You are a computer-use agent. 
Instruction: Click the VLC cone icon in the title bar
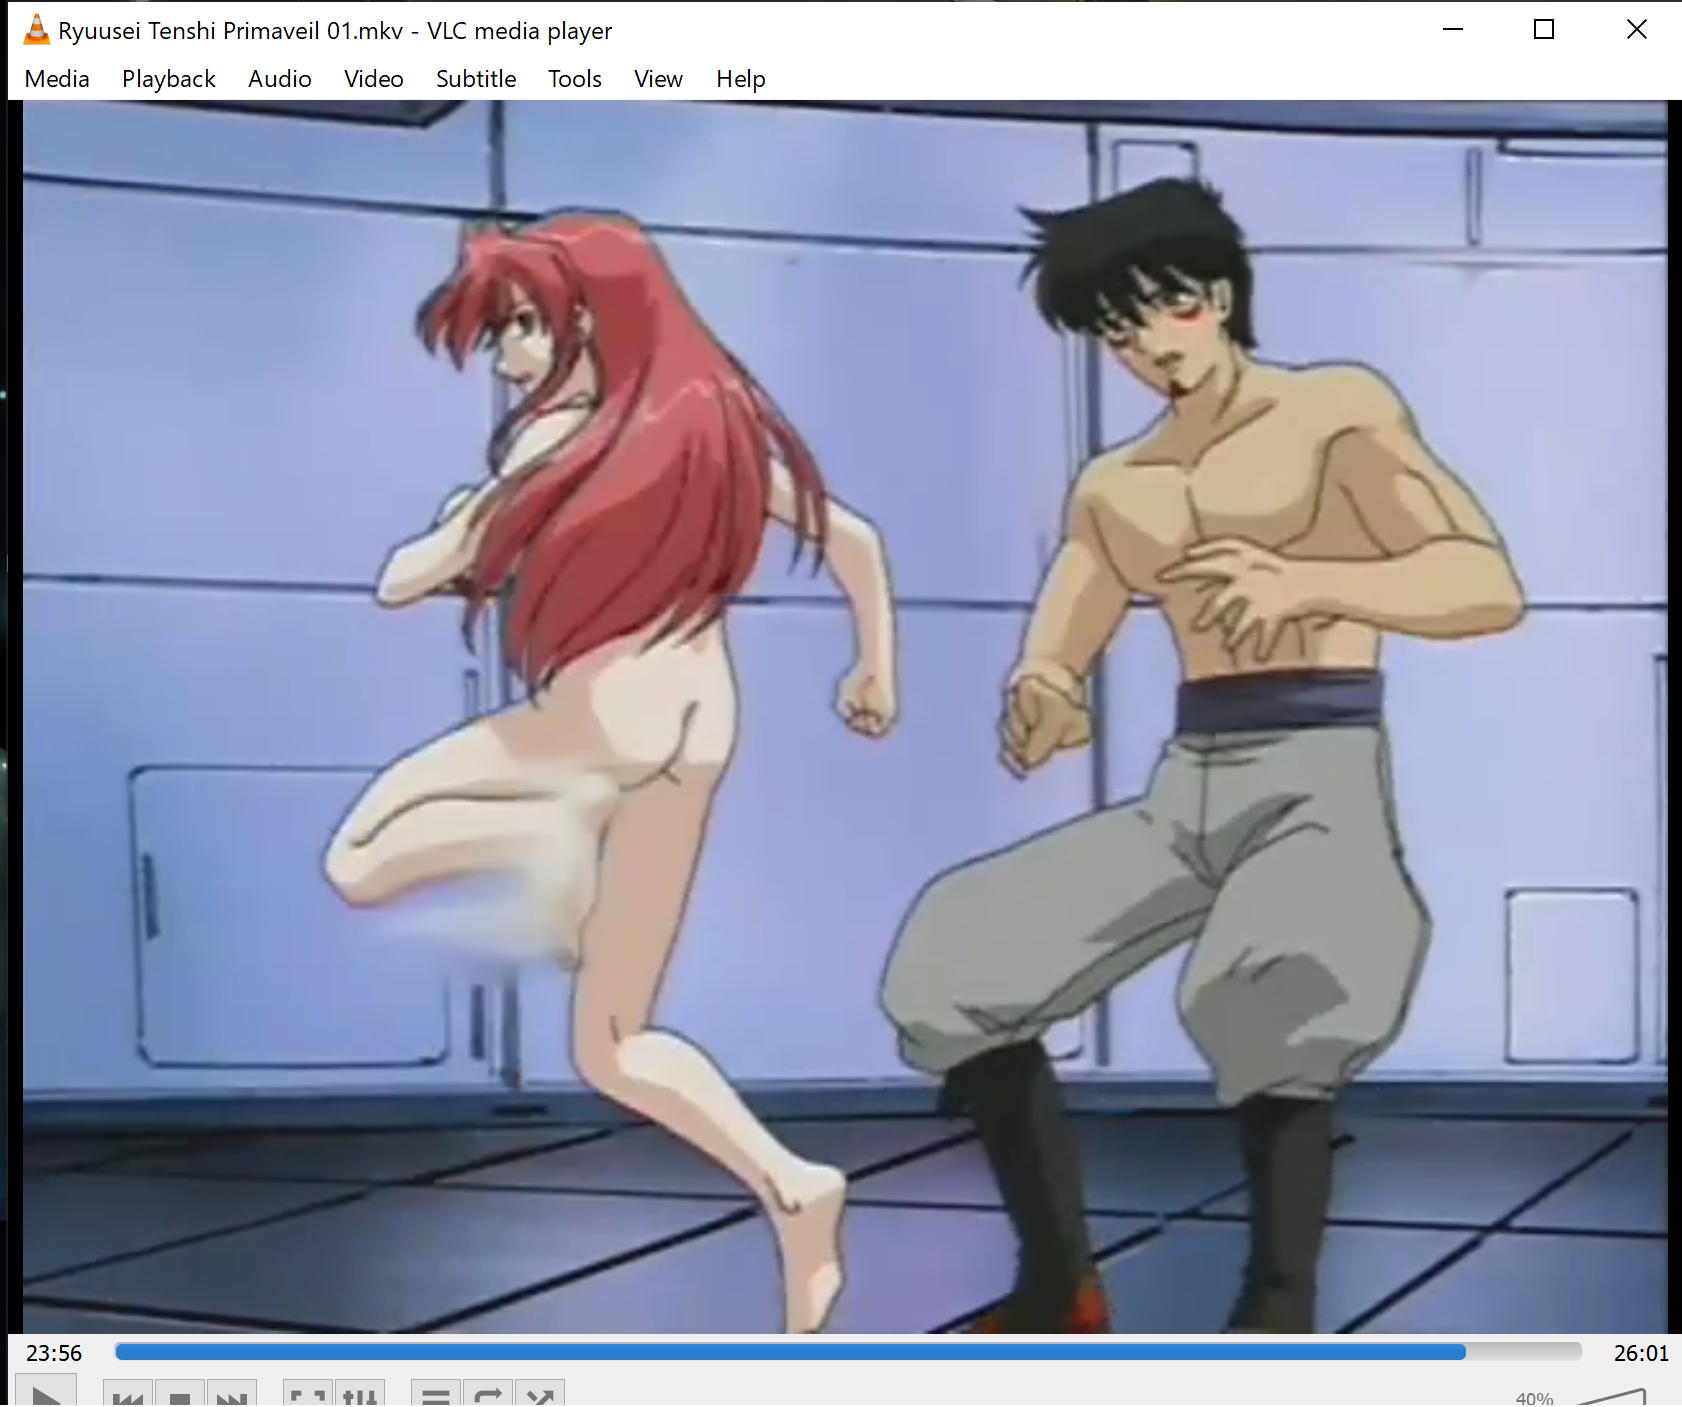(x=36, y=30)
